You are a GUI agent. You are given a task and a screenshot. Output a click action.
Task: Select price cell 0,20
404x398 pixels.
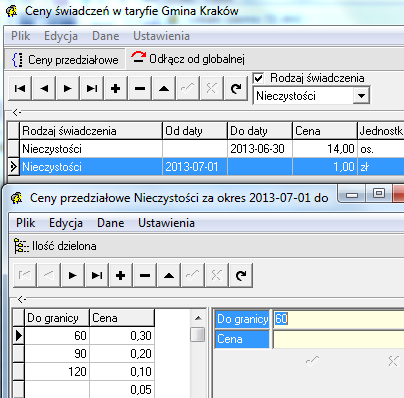coord(122,353)
